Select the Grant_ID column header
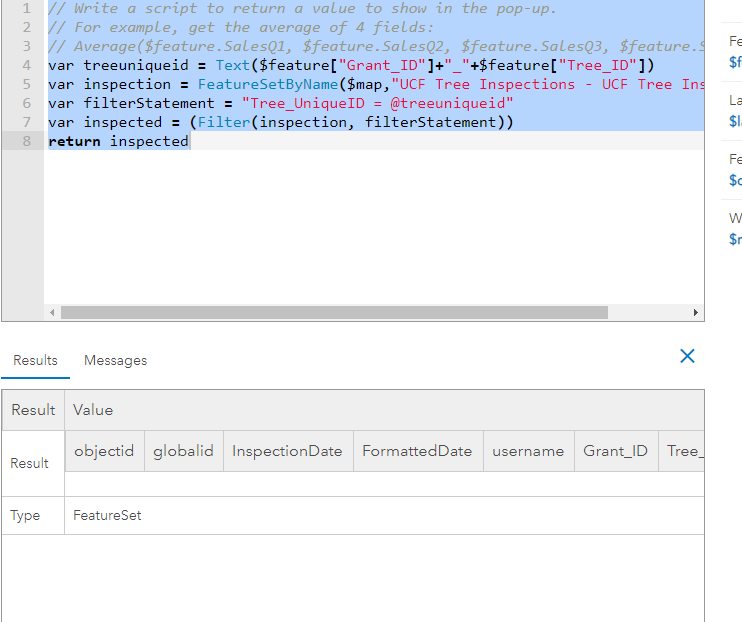742x622 pixels. 615,451
